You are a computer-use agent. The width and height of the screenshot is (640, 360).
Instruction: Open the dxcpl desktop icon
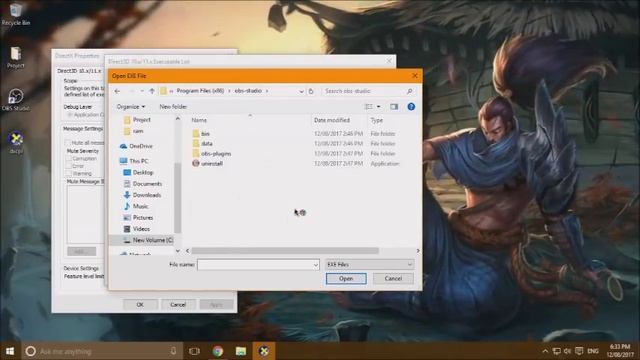coord(16,142)
